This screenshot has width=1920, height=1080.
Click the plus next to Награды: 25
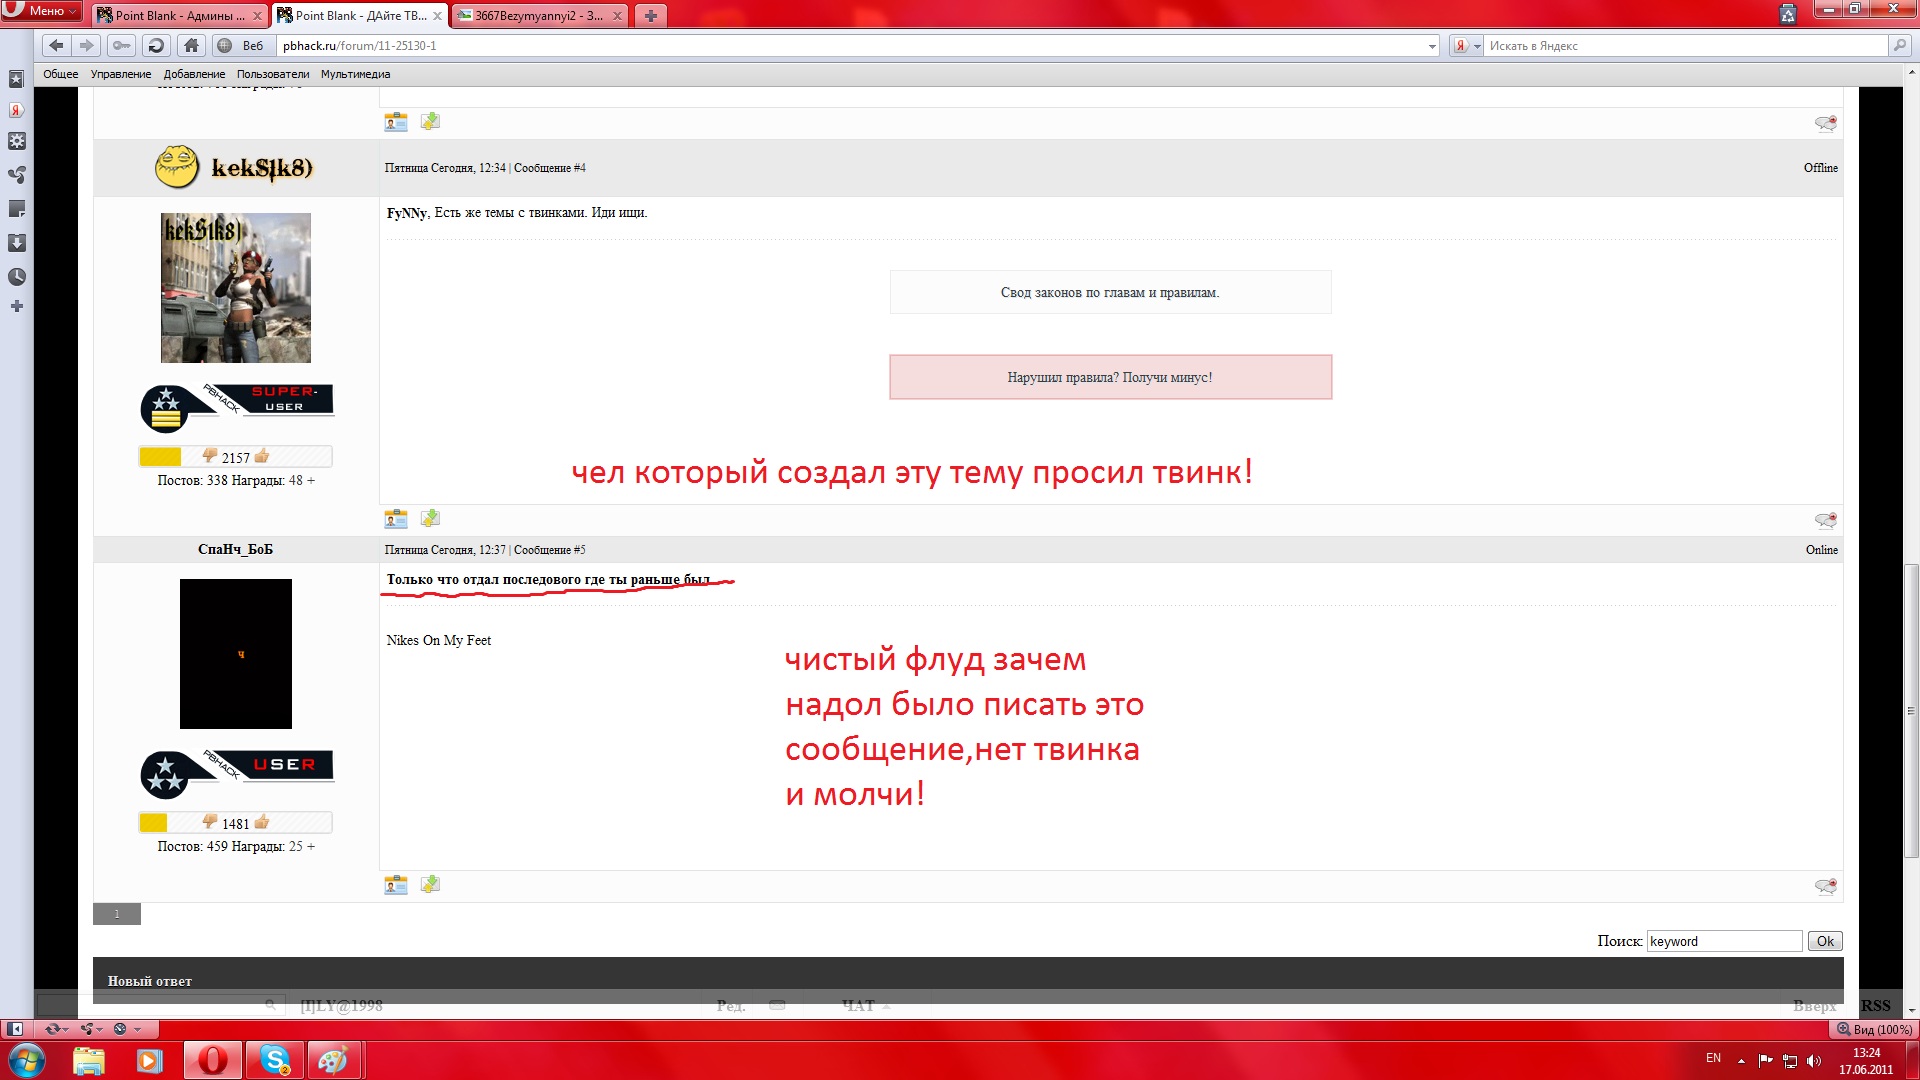coord(311,846)
